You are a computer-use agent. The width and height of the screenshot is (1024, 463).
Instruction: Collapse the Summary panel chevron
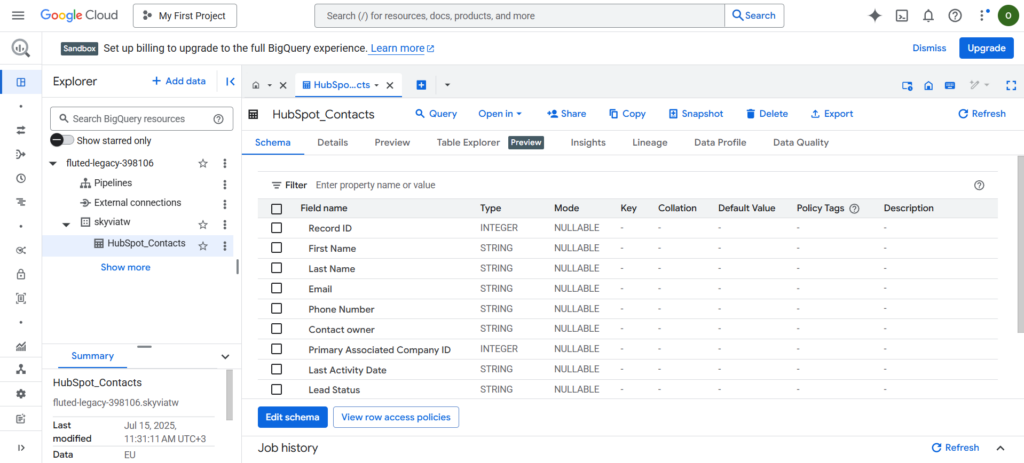pyautogui.click(x=225, y=357)
